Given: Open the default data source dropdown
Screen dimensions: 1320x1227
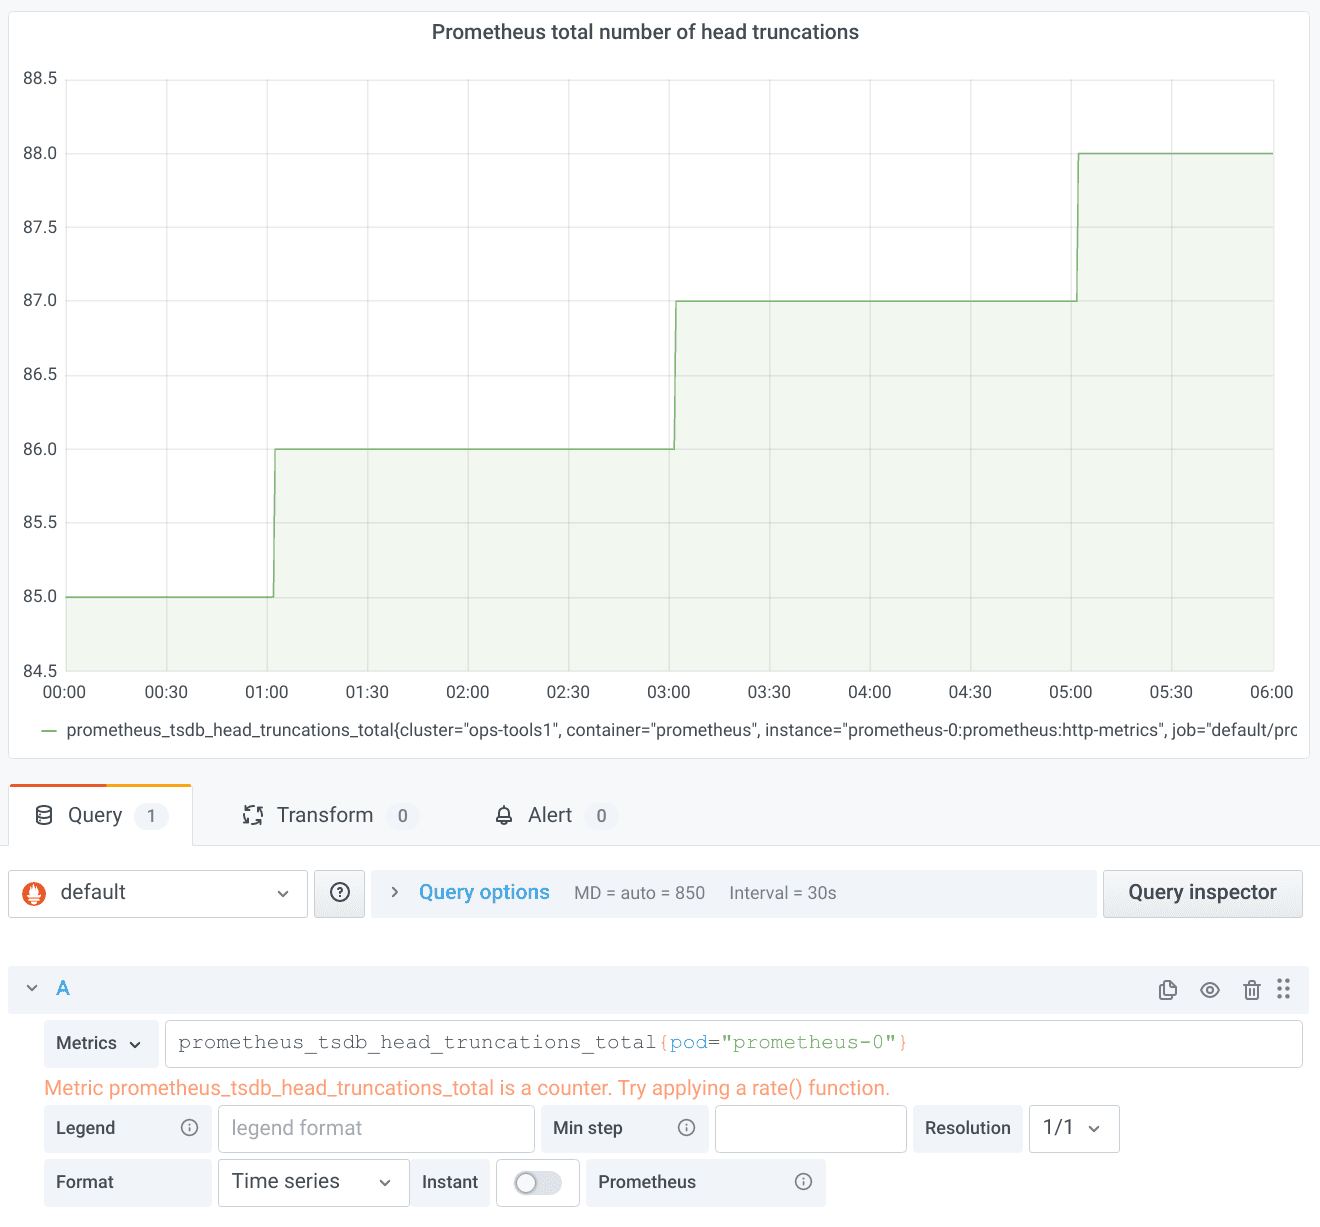Looking at the screenshot, I should tap(158, 893).
